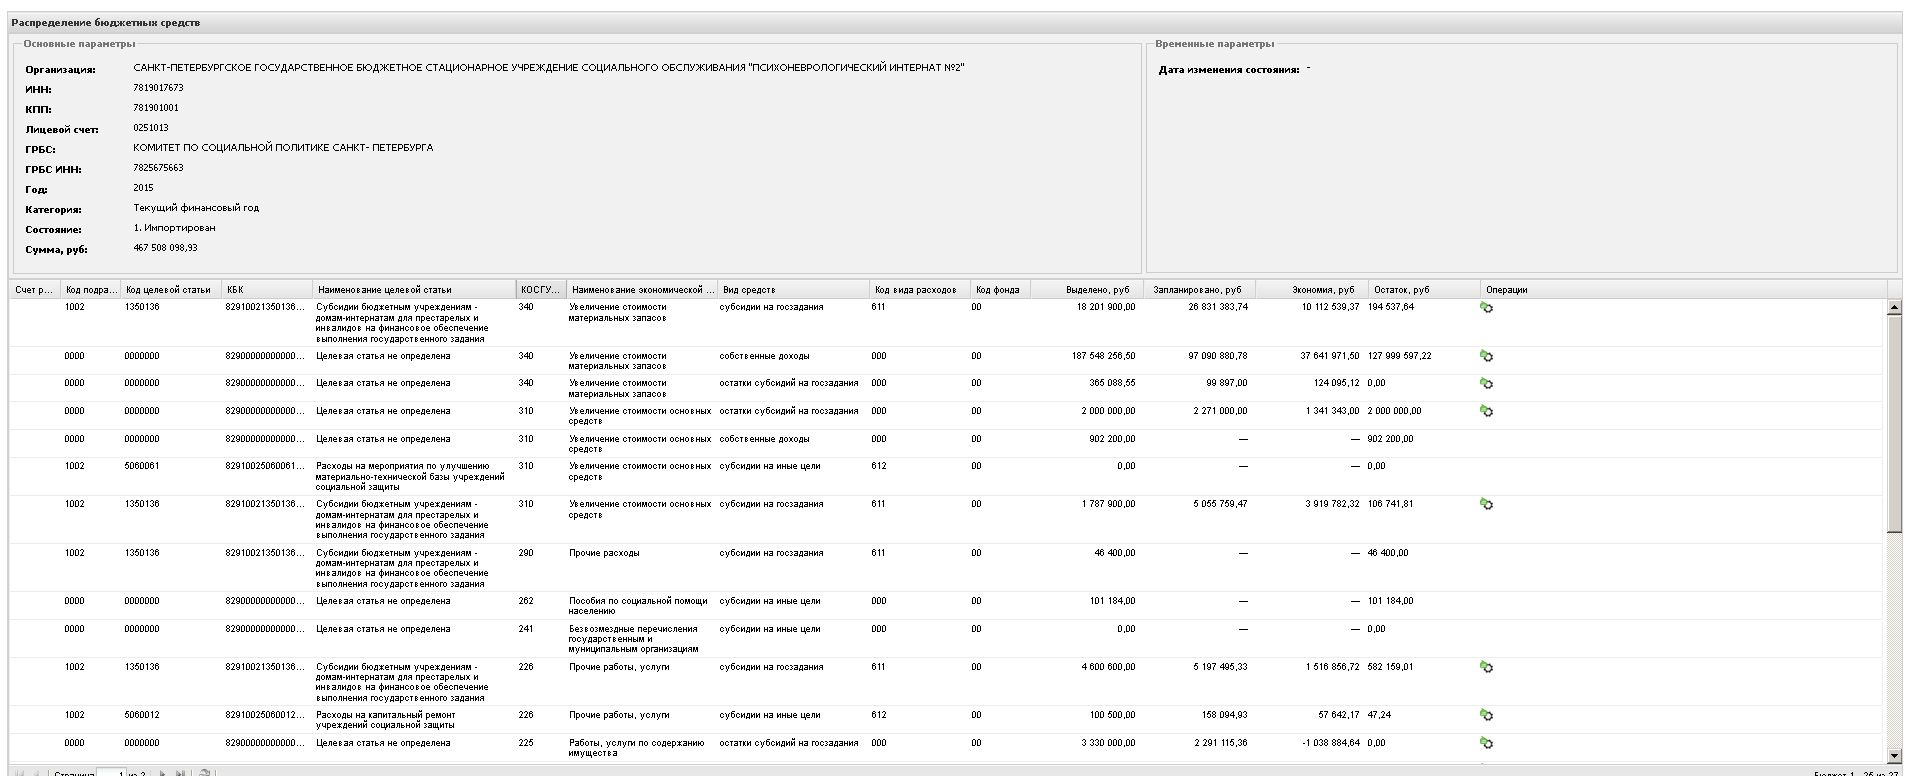Click the "Вид средств" column header
This screenshot has height=776, width=1915.
click(x=793, y=290)
